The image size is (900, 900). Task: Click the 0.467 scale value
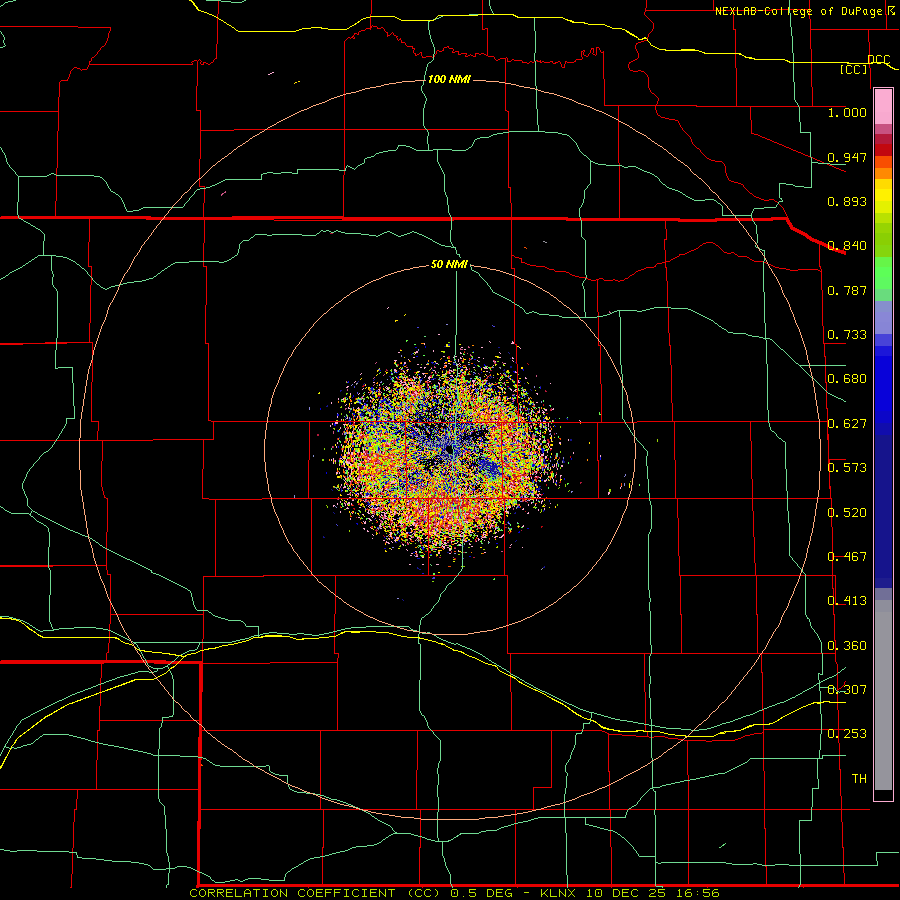[x=847, y=557]
